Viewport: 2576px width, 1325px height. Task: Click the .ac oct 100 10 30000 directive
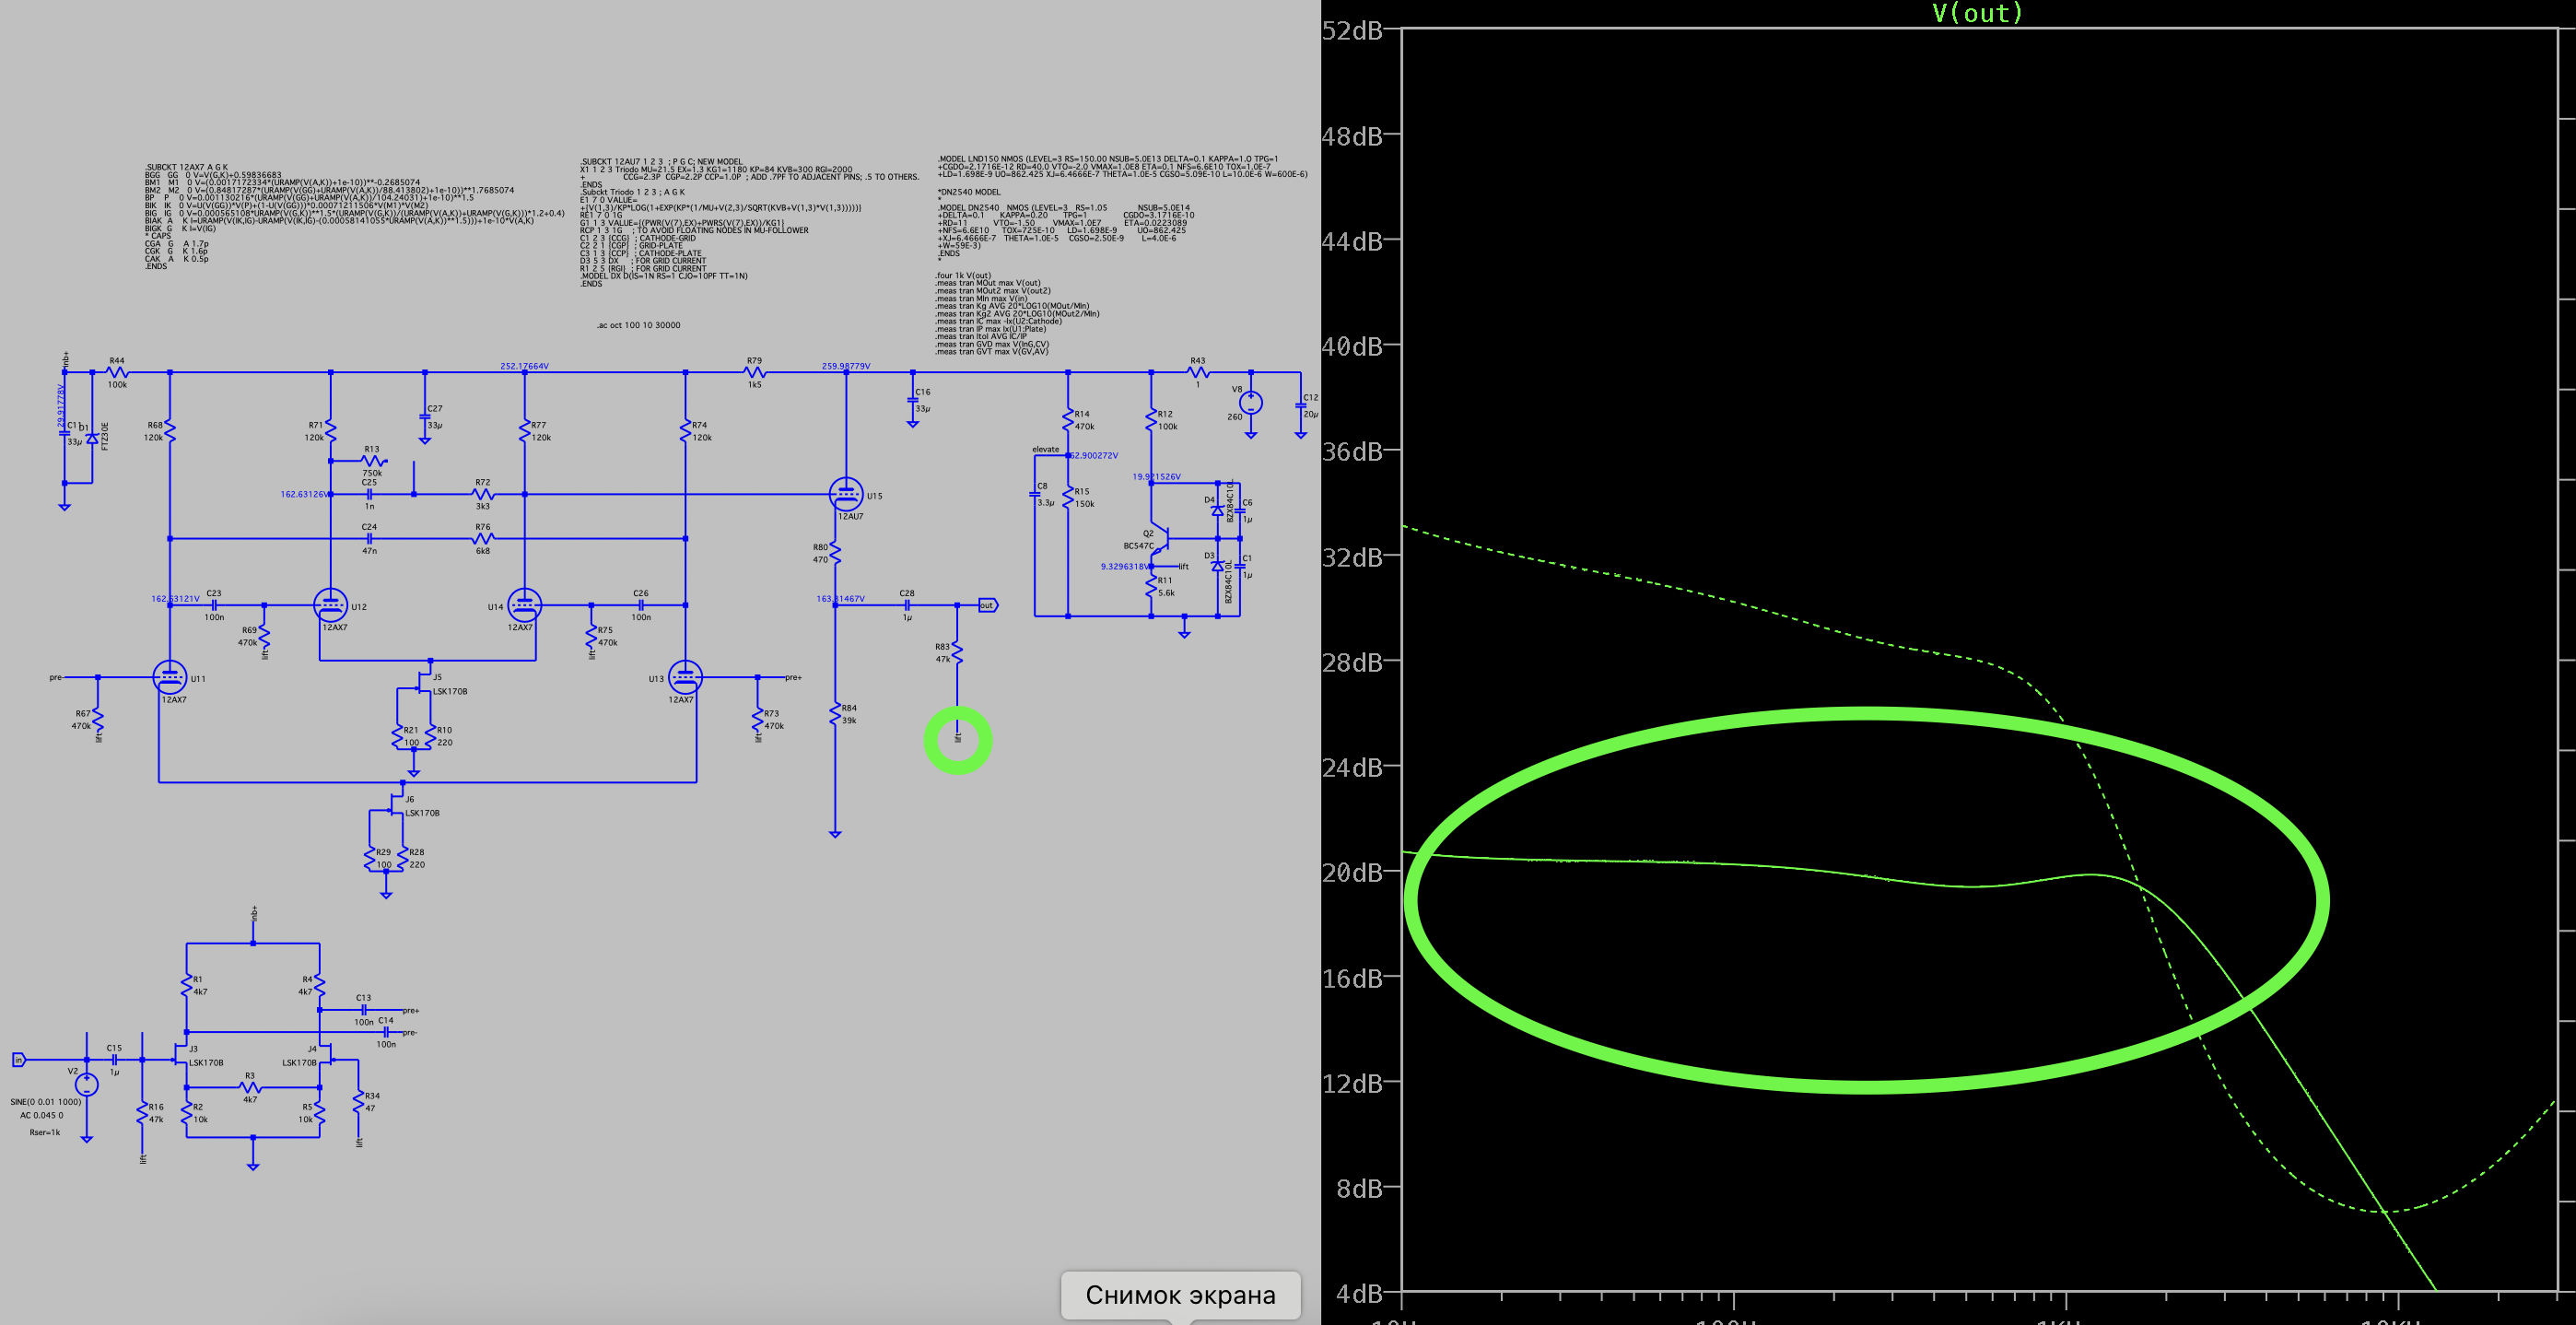click(x=638, y=325)
